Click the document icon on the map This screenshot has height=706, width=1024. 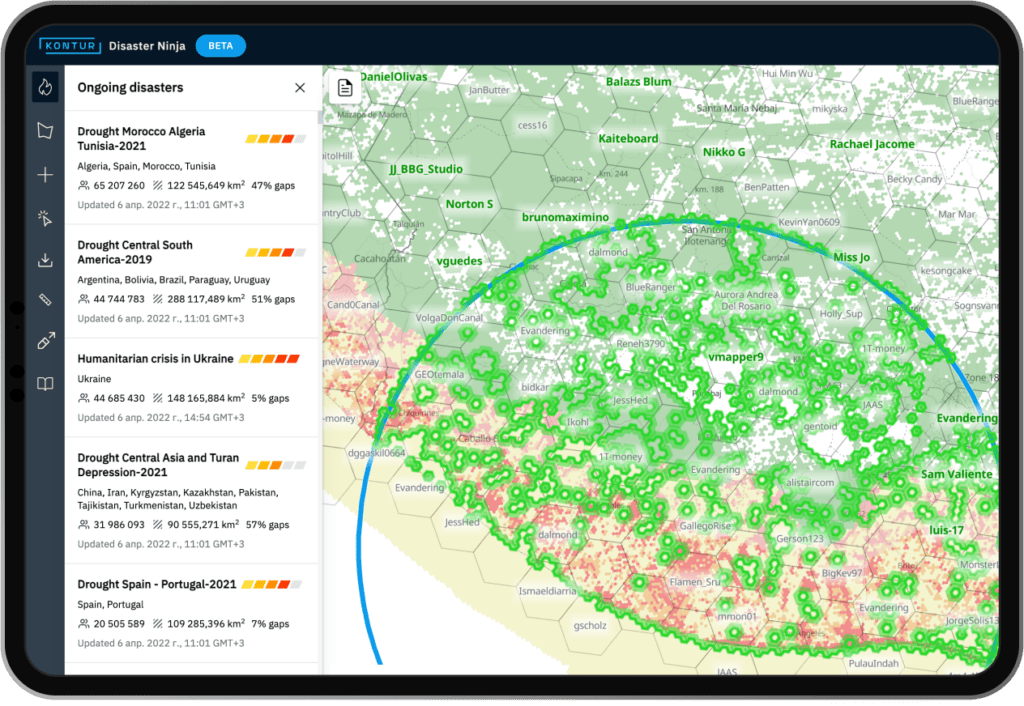345,88
